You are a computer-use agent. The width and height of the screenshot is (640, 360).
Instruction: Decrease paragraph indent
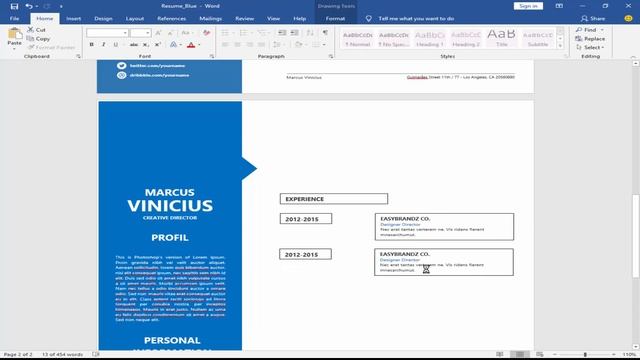[x=282, y=33]
